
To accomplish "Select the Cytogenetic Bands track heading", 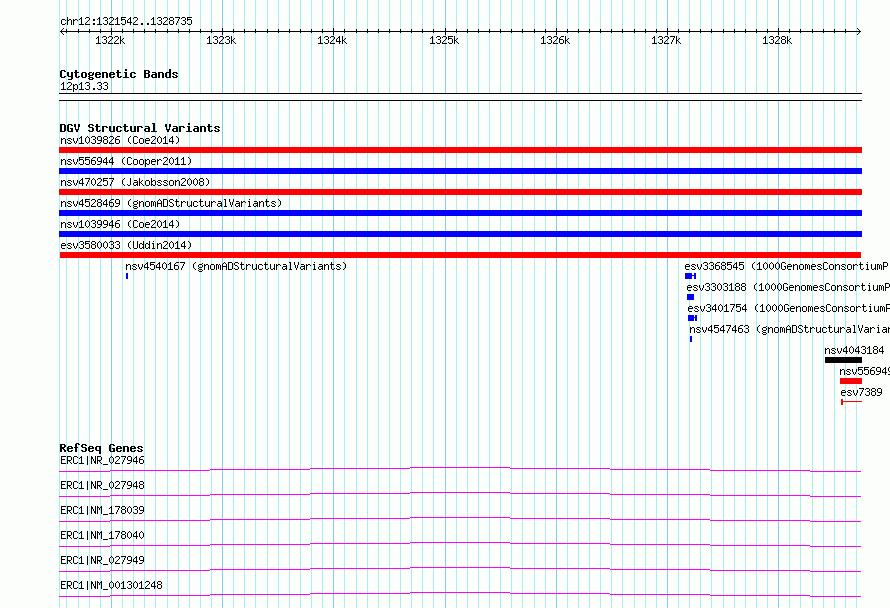I will (x=119, y=74).
